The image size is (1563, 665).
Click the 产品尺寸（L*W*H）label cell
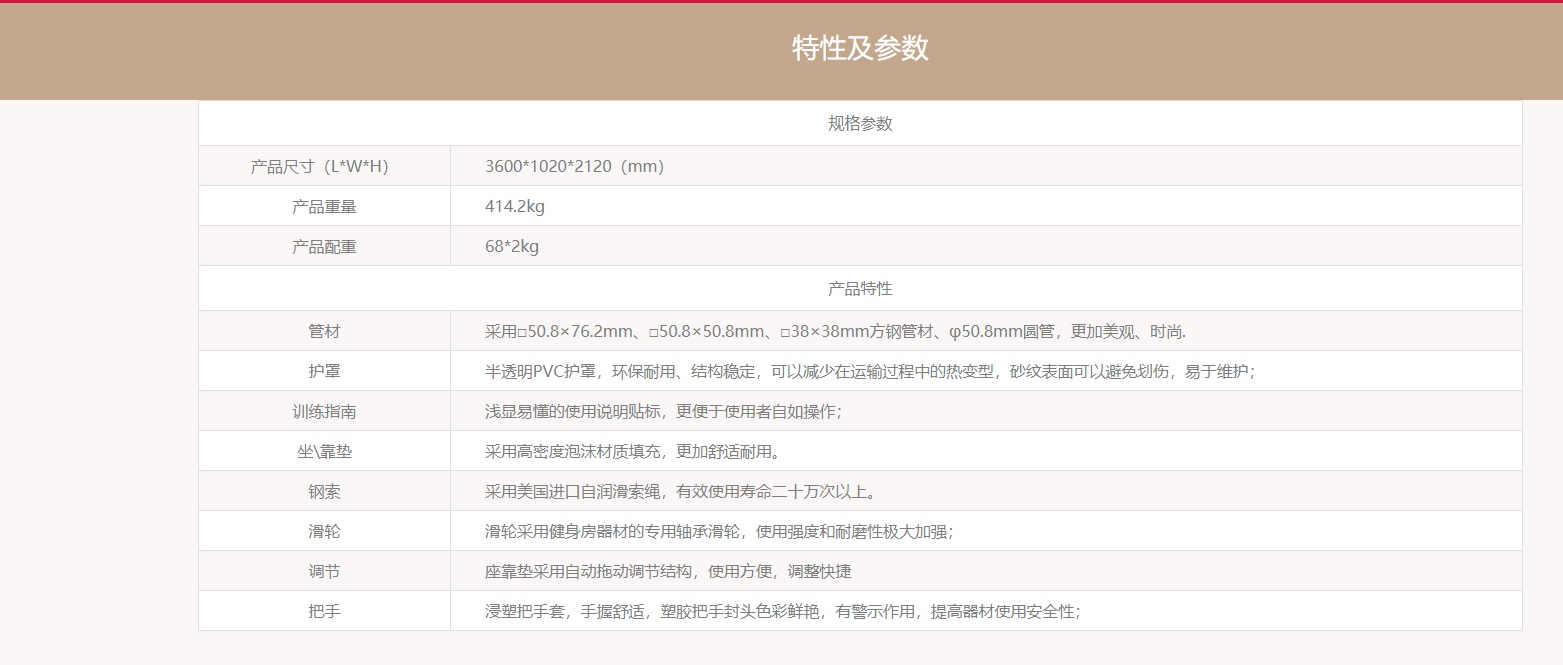tap(319, 166)
